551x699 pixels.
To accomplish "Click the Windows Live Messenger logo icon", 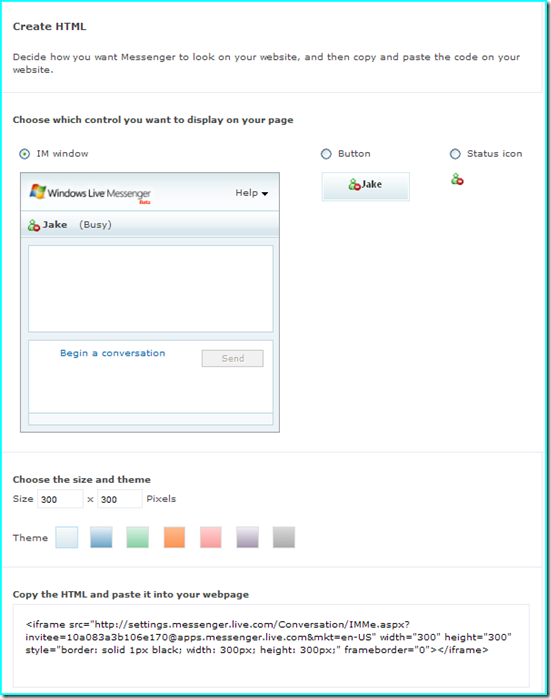I will 37,192.
